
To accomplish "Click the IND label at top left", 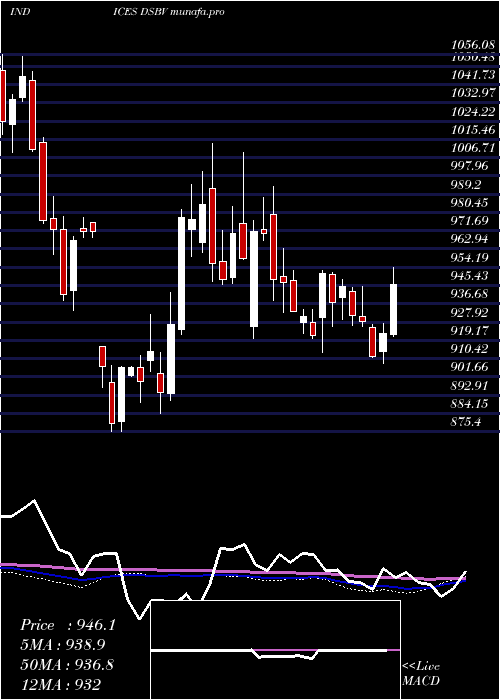I will 20,12.
